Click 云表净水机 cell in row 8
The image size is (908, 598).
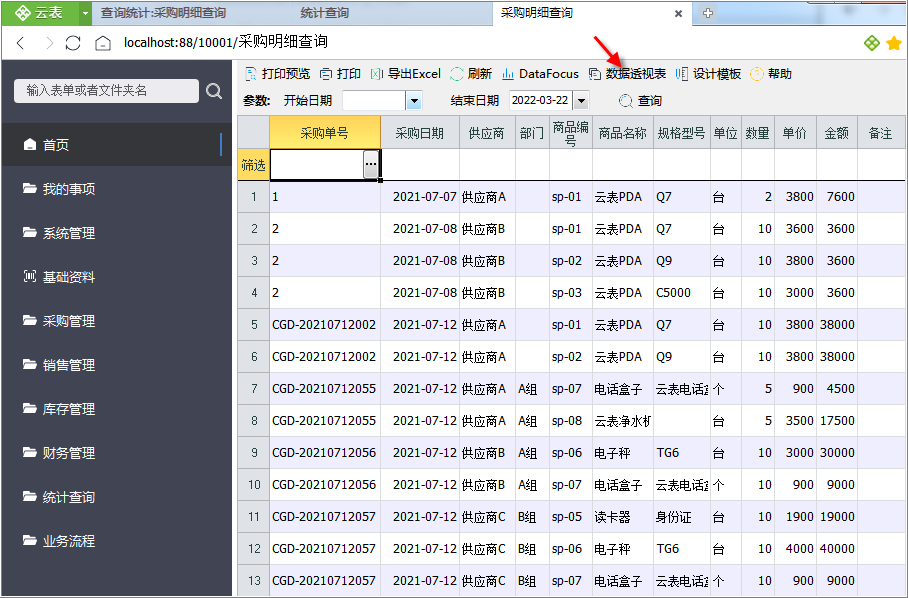coord(623,421)
